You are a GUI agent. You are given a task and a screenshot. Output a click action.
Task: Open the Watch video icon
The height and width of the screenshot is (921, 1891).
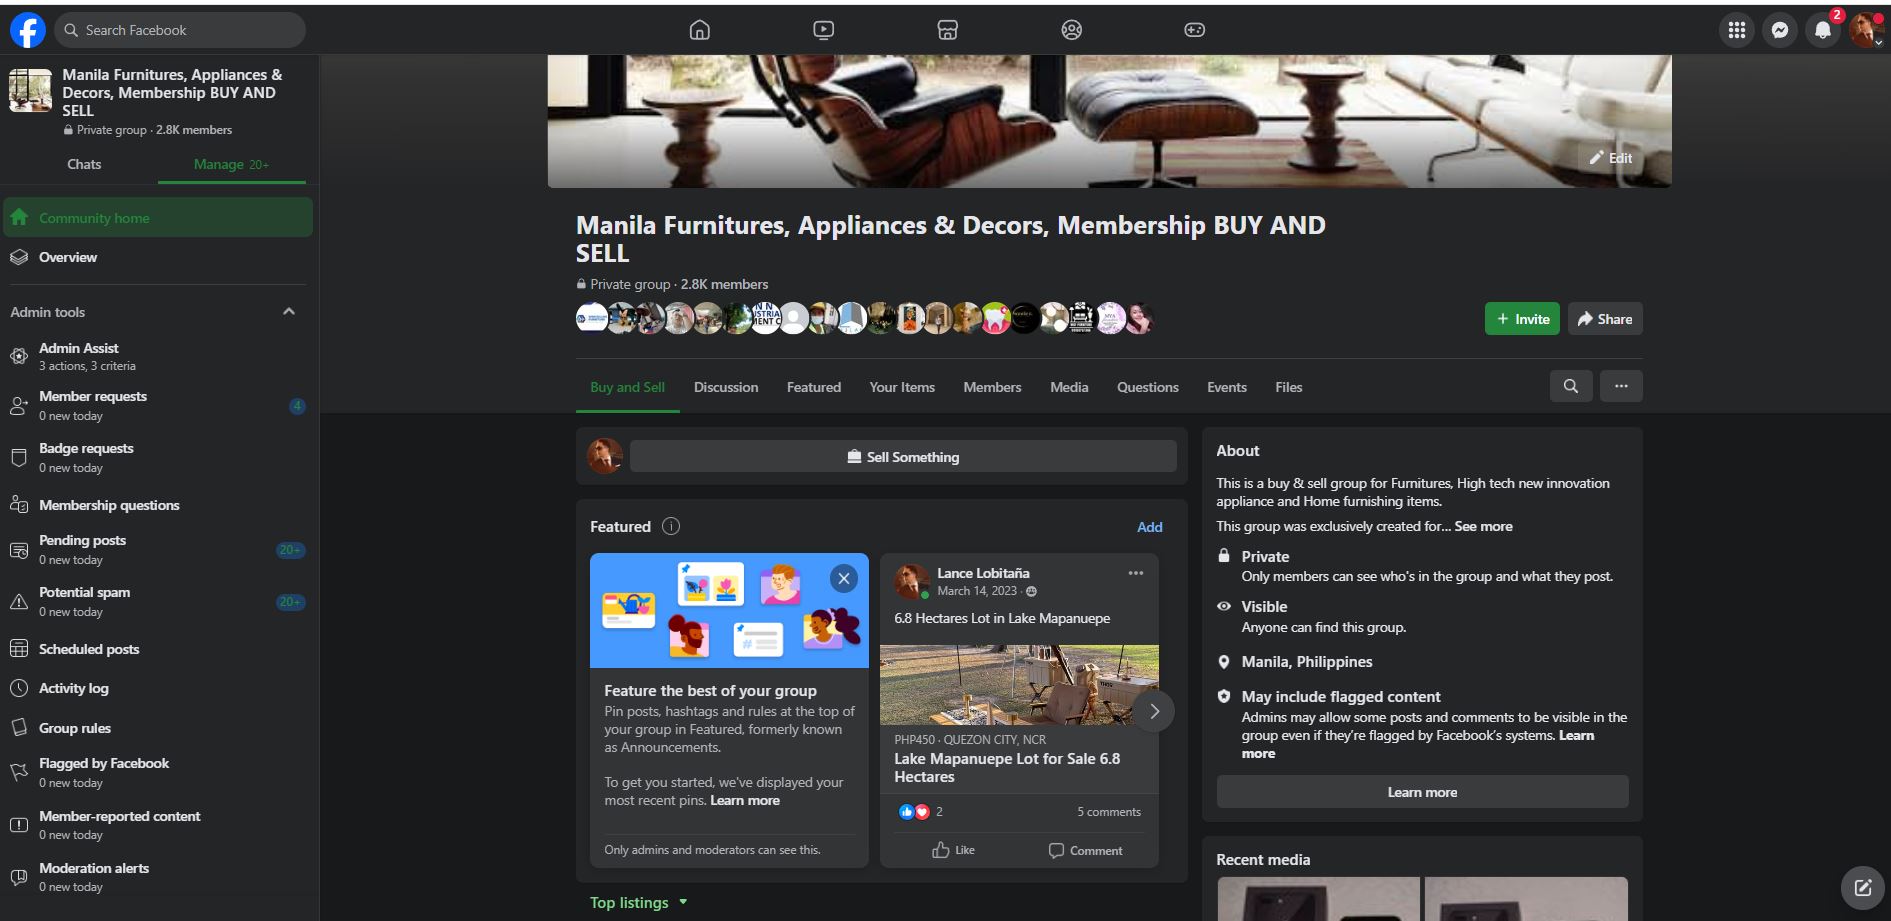pyautogui.click(x=823, y=30)
